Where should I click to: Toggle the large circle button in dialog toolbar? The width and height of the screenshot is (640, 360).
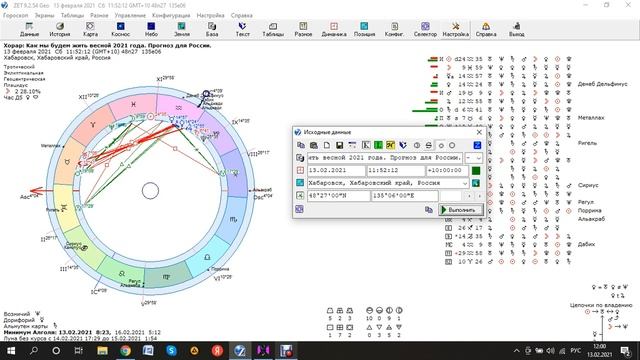pos(452,145)
